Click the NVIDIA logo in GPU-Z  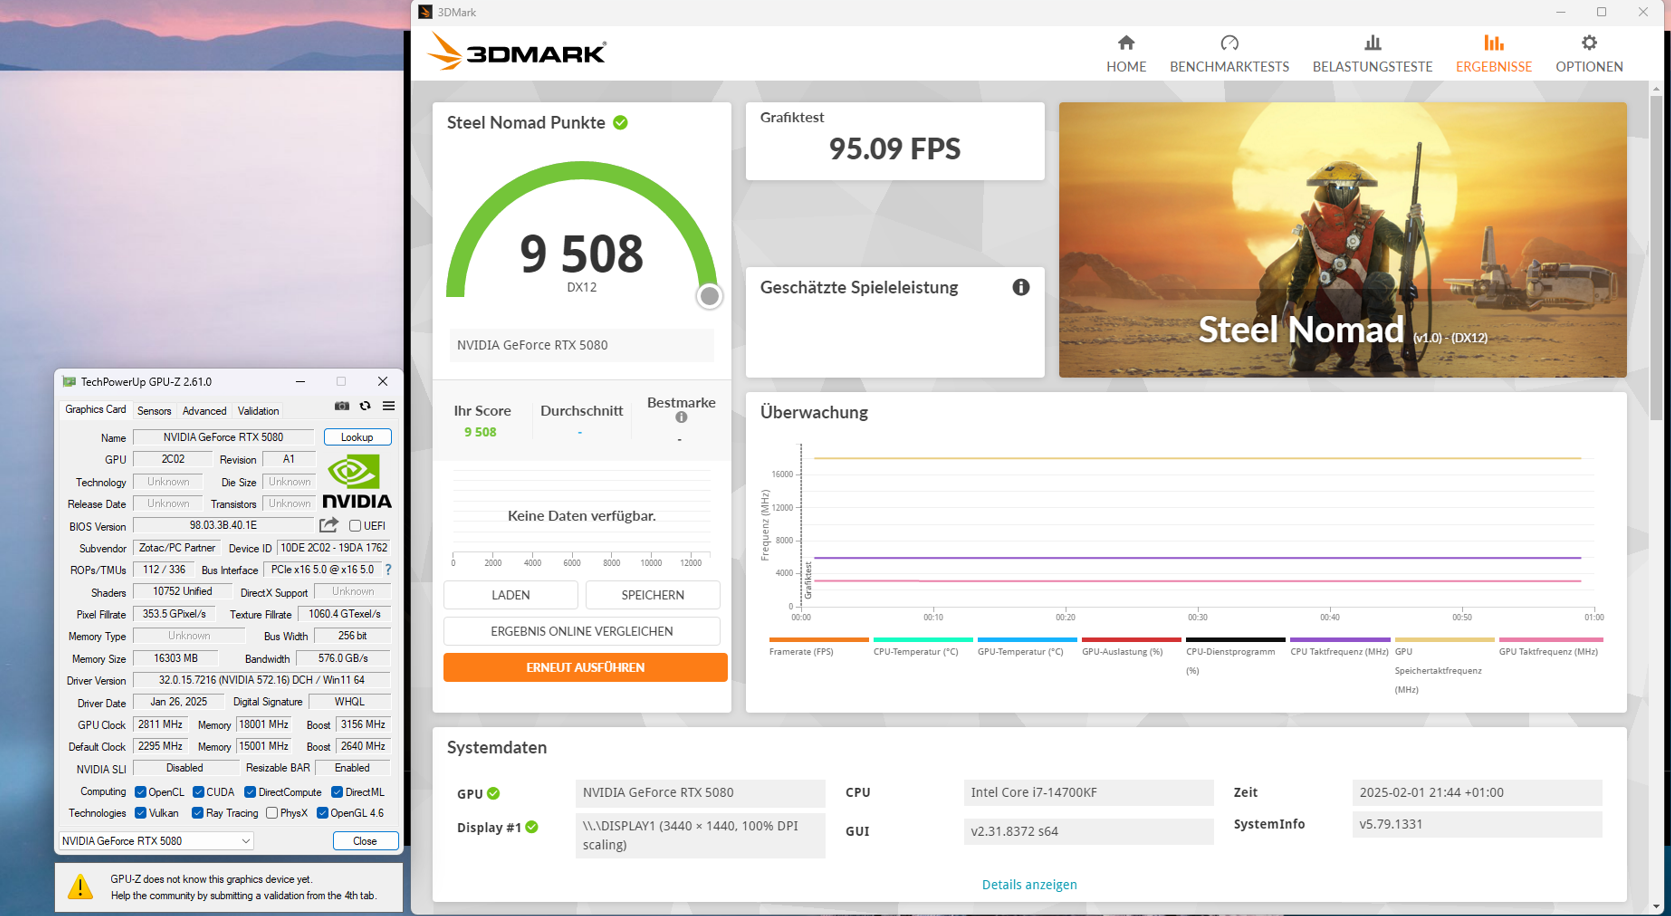click(357, 482)
